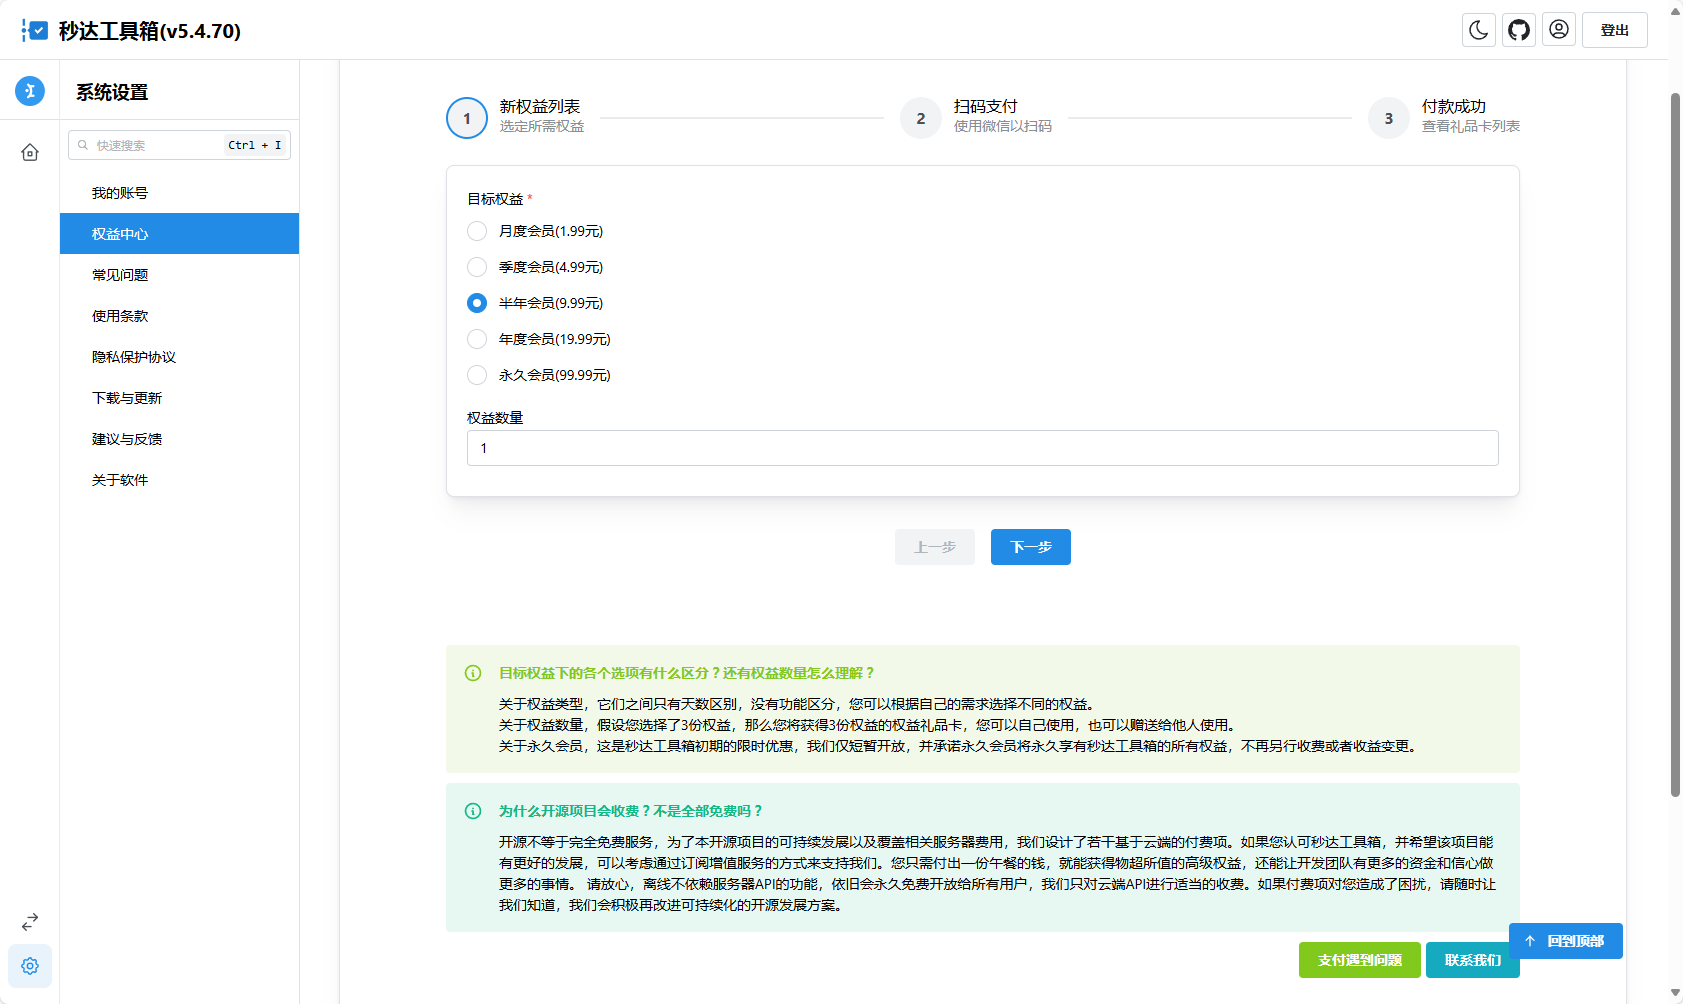Click the 目标权益 field label

click(x=495, y=199)
